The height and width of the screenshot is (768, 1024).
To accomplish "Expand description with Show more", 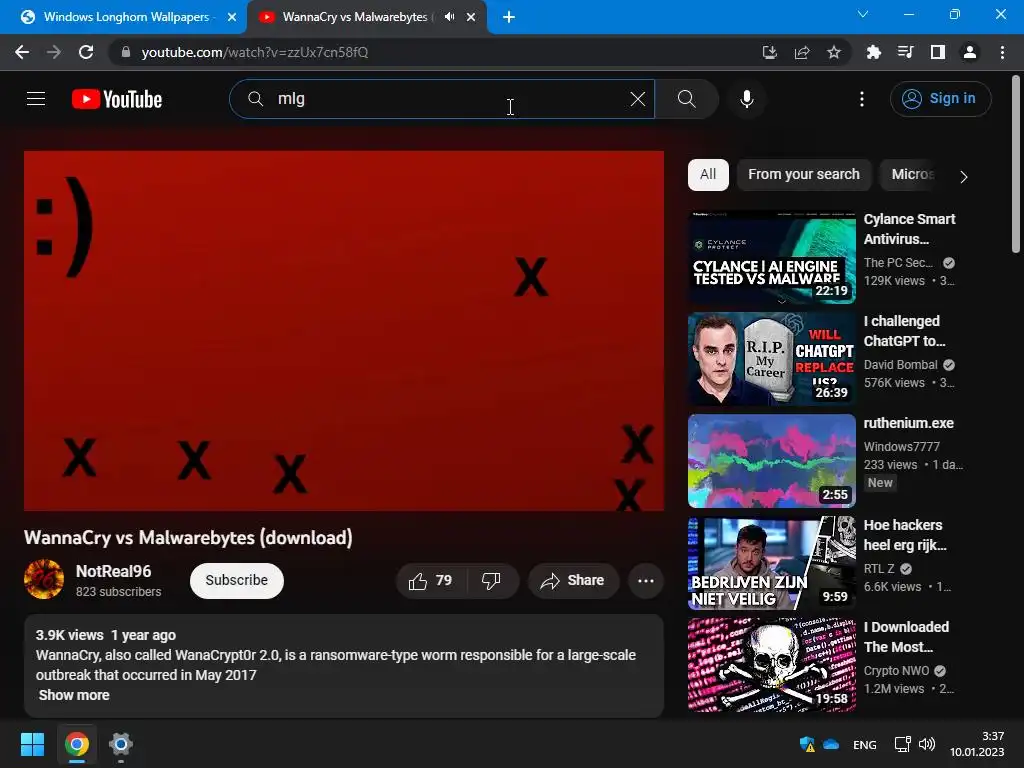I will point(74,695).
